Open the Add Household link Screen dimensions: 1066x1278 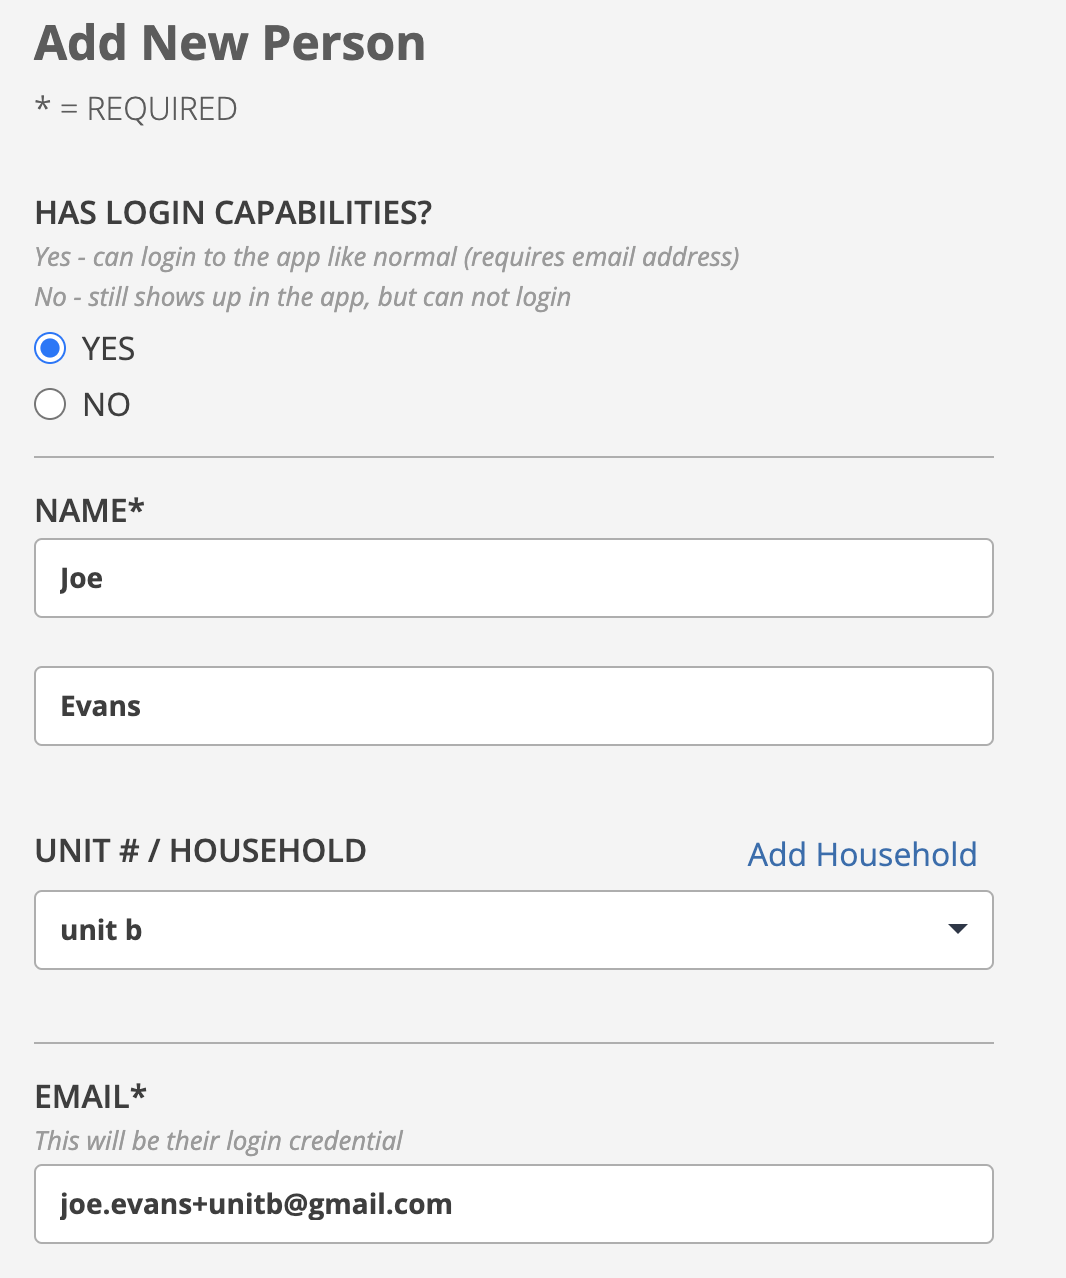coord(862,855)
